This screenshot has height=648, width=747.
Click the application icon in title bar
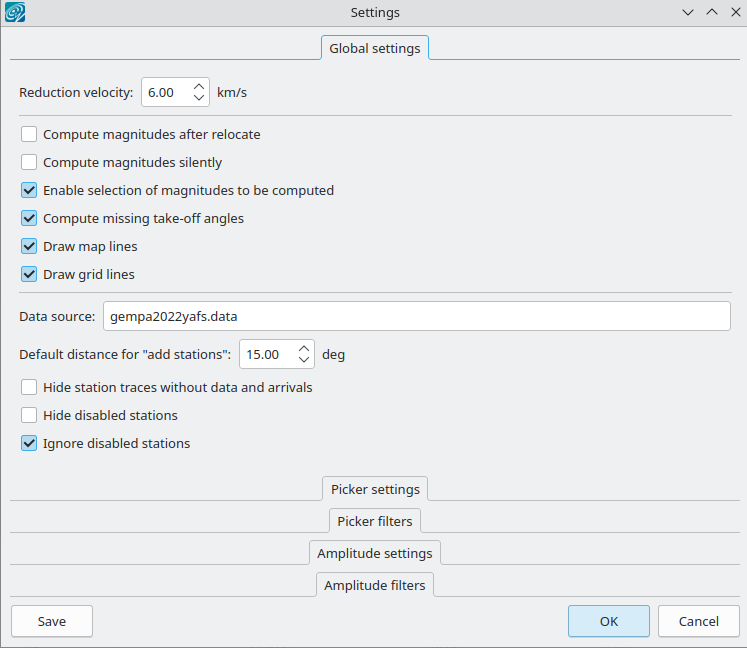point(16,13)
